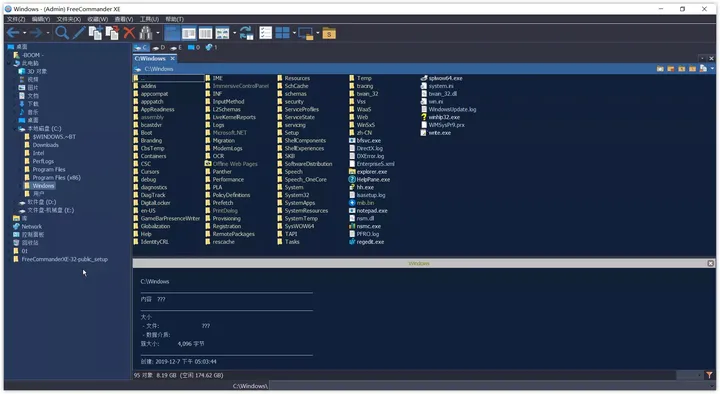
Task: Switch to drive E button
Action: click(x=176, y=47)
